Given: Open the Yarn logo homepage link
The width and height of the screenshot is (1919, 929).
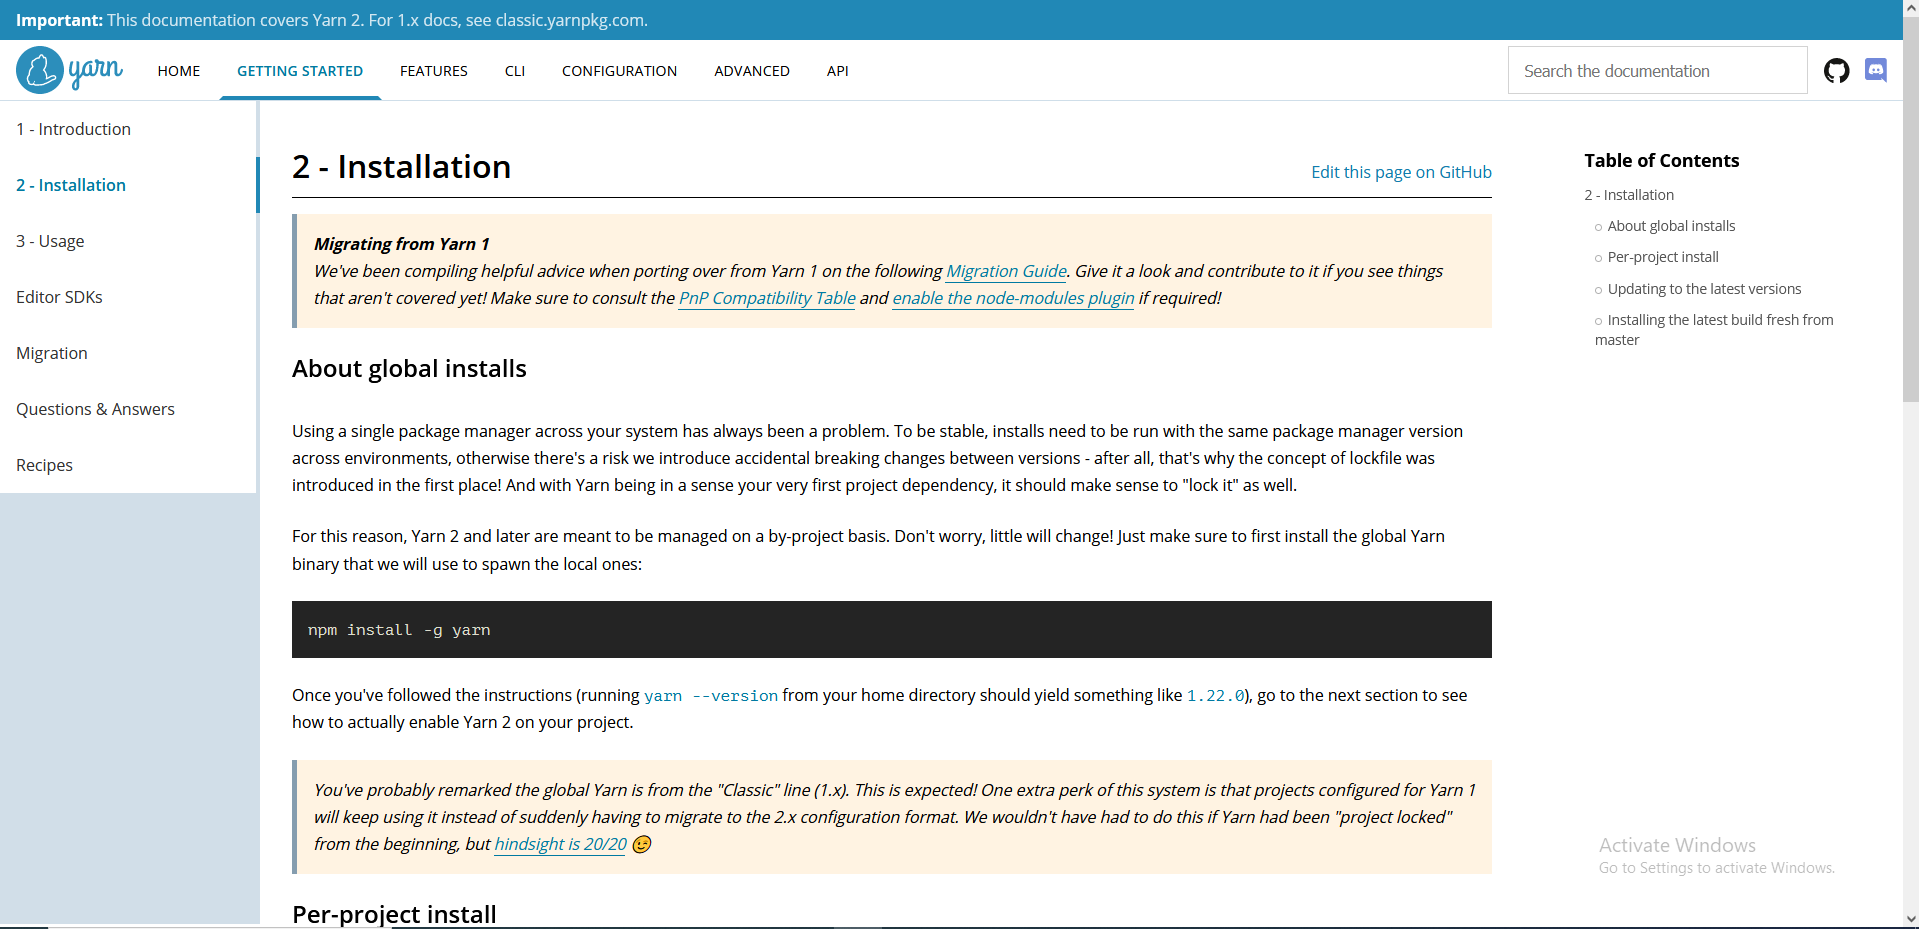Looking at the screenshot, I should point(70,70).
